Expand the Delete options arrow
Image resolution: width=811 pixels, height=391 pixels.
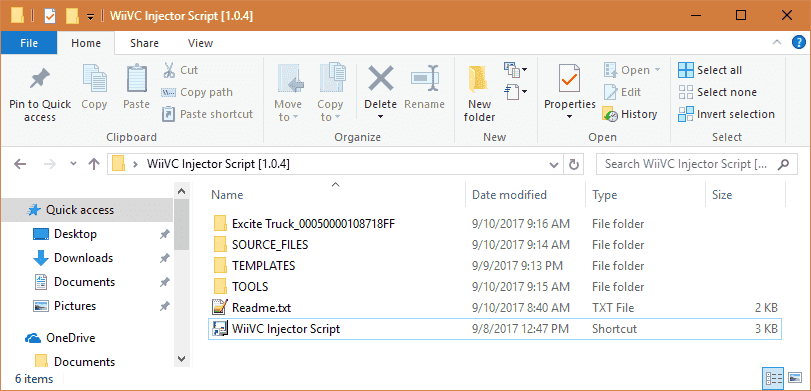click(381, 117)
